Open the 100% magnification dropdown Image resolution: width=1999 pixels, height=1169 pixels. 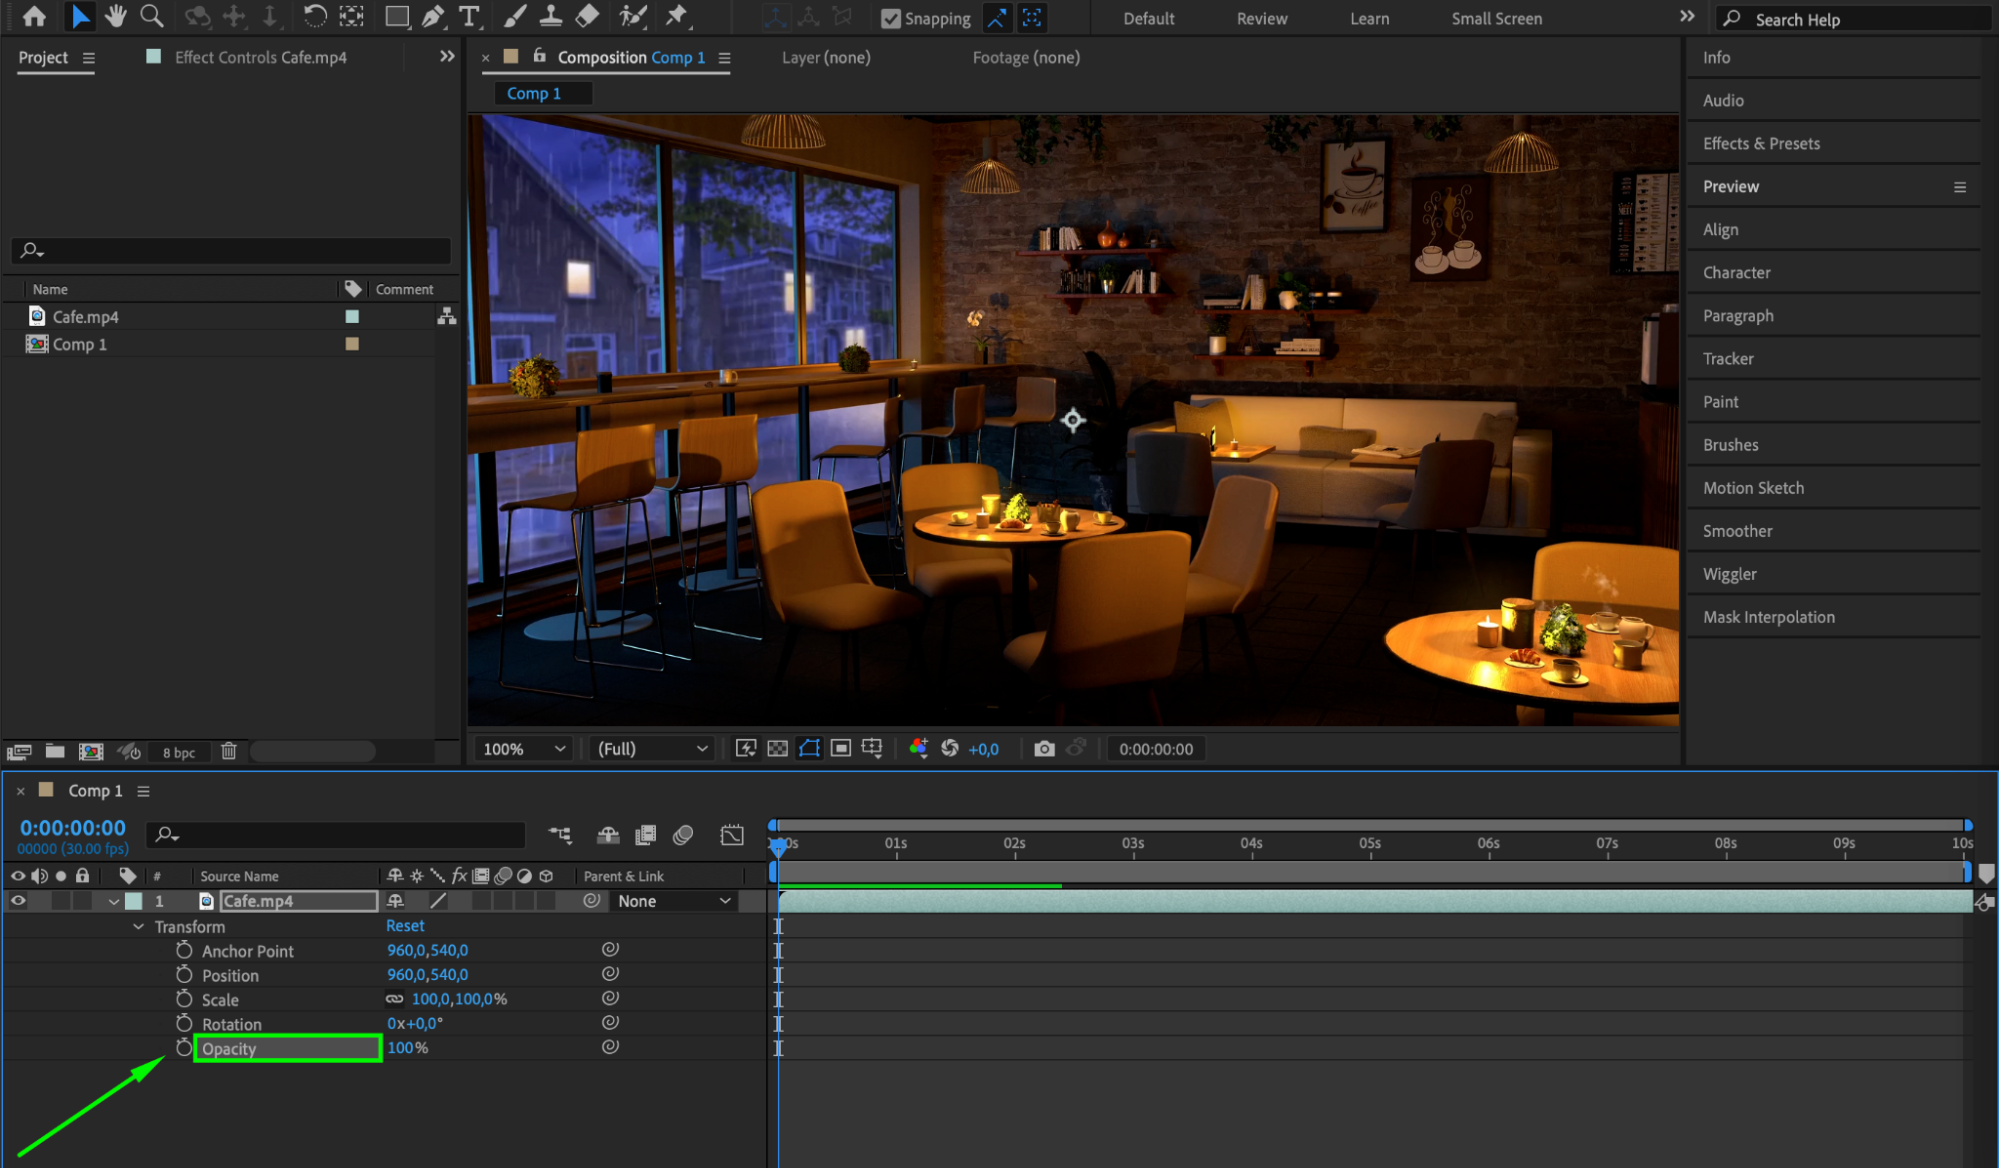[524, 749]
